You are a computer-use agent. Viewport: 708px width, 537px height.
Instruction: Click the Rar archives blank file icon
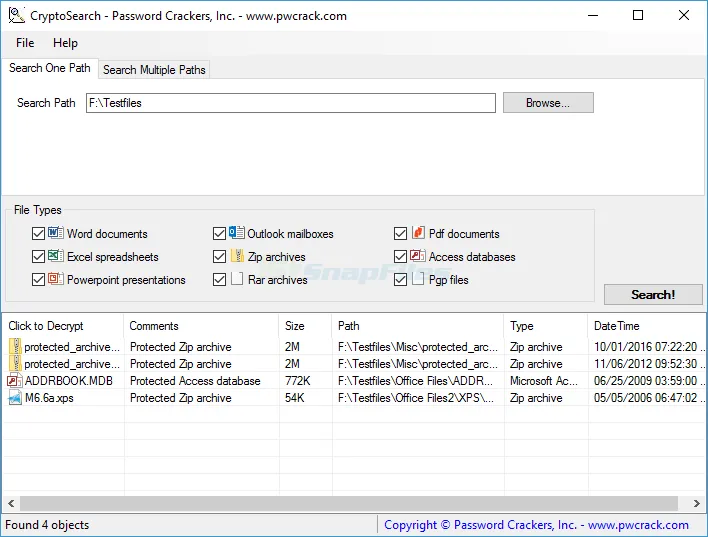pyautogui.click(x=237, y=279)
